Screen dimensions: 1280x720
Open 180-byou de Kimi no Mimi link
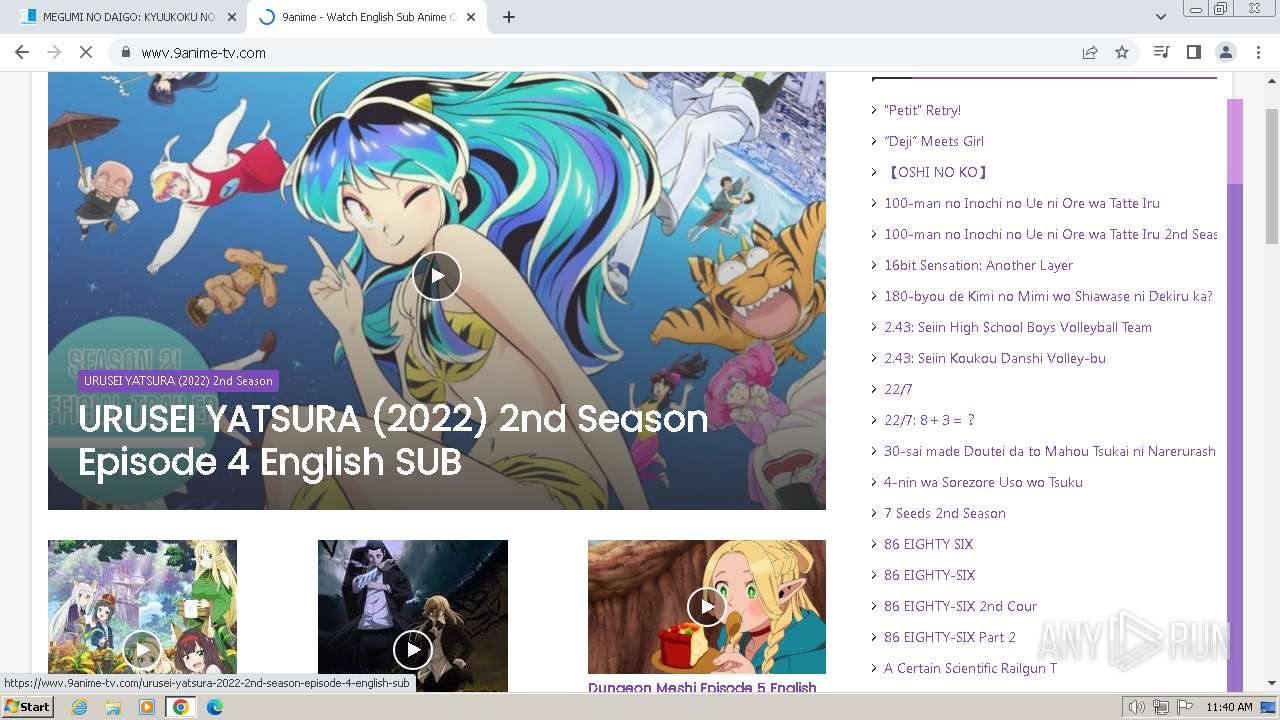1048,296
